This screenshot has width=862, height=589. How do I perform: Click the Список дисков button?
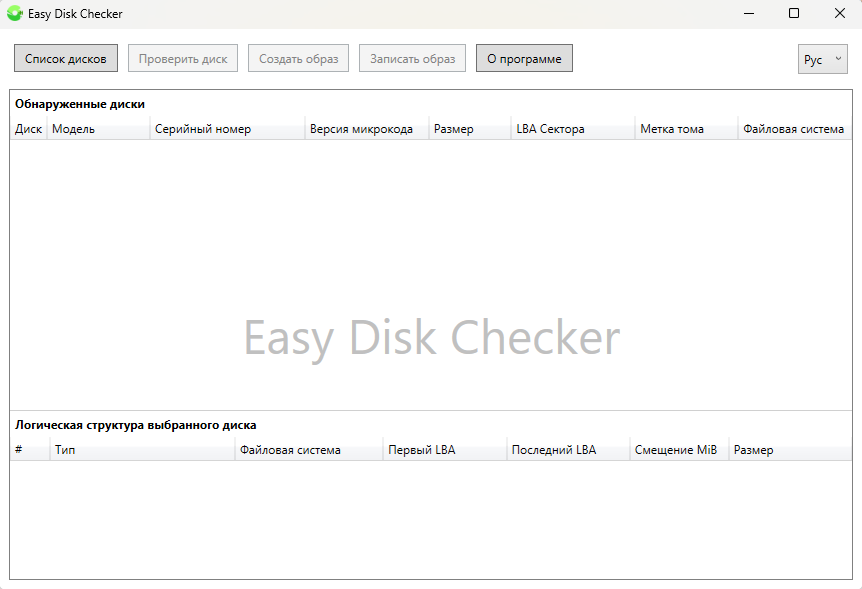click(x=66, y=58)
